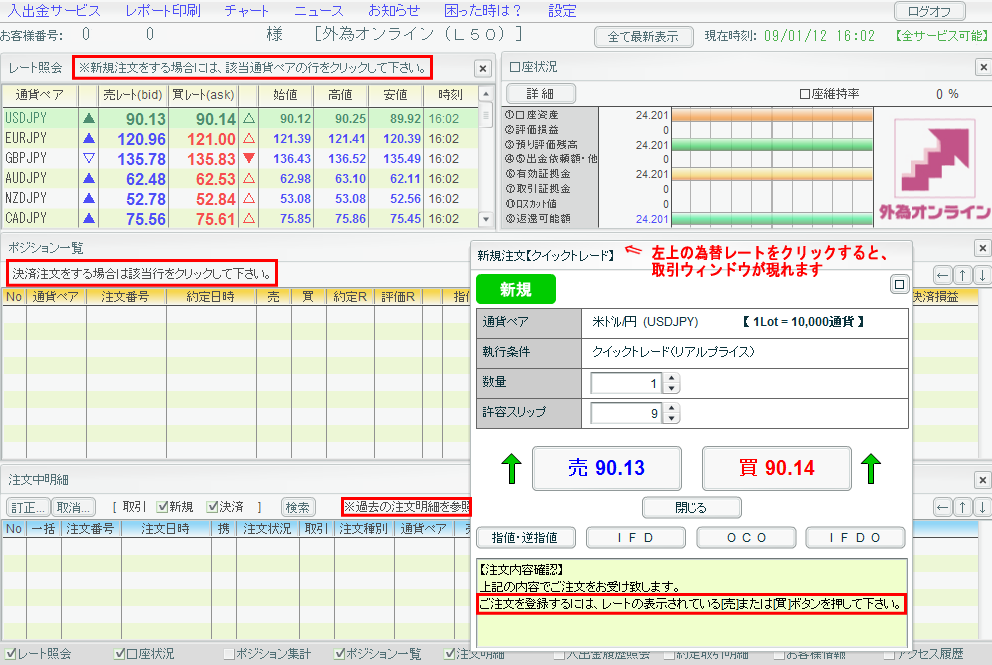Image resolution: width=992 pixels, height=665 pixels.
Task: Click the green 新規 button
Action: tap(516, 289)
